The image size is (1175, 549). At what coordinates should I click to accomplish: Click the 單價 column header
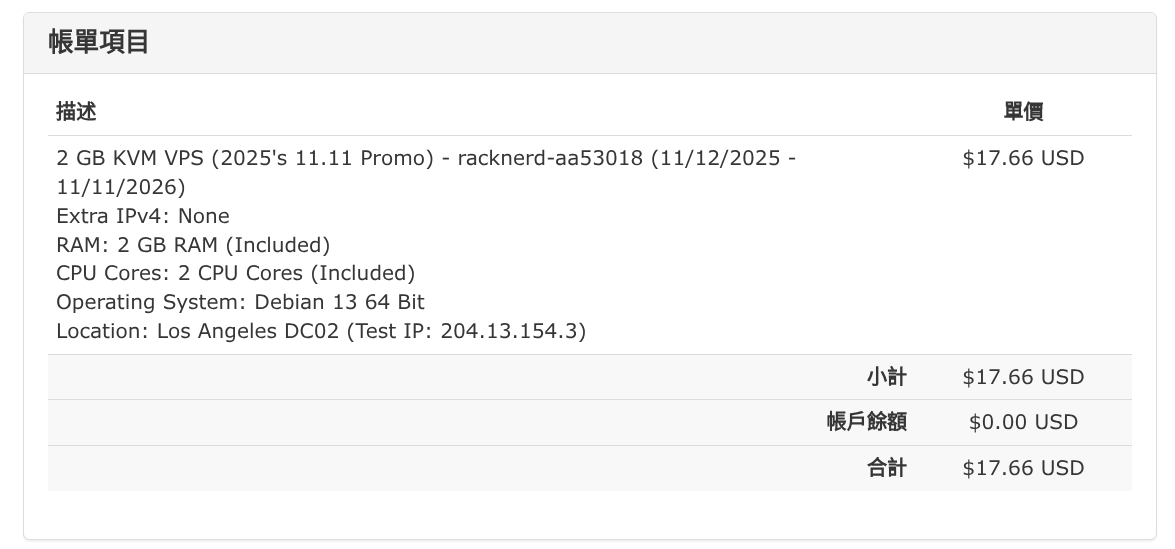pos(1023,111)
